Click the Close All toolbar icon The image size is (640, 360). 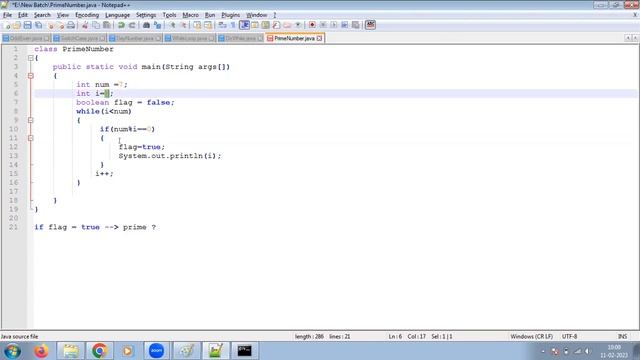(61, 25)
